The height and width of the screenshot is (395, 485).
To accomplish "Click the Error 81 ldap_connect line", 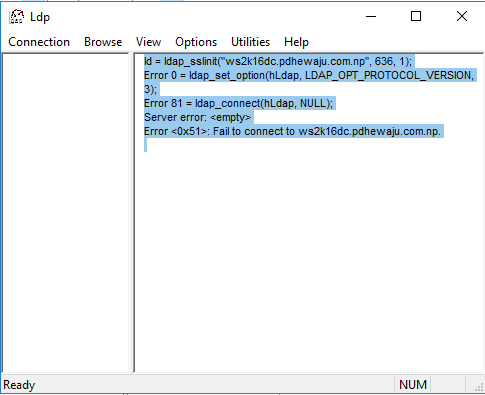I will [238, 103].
